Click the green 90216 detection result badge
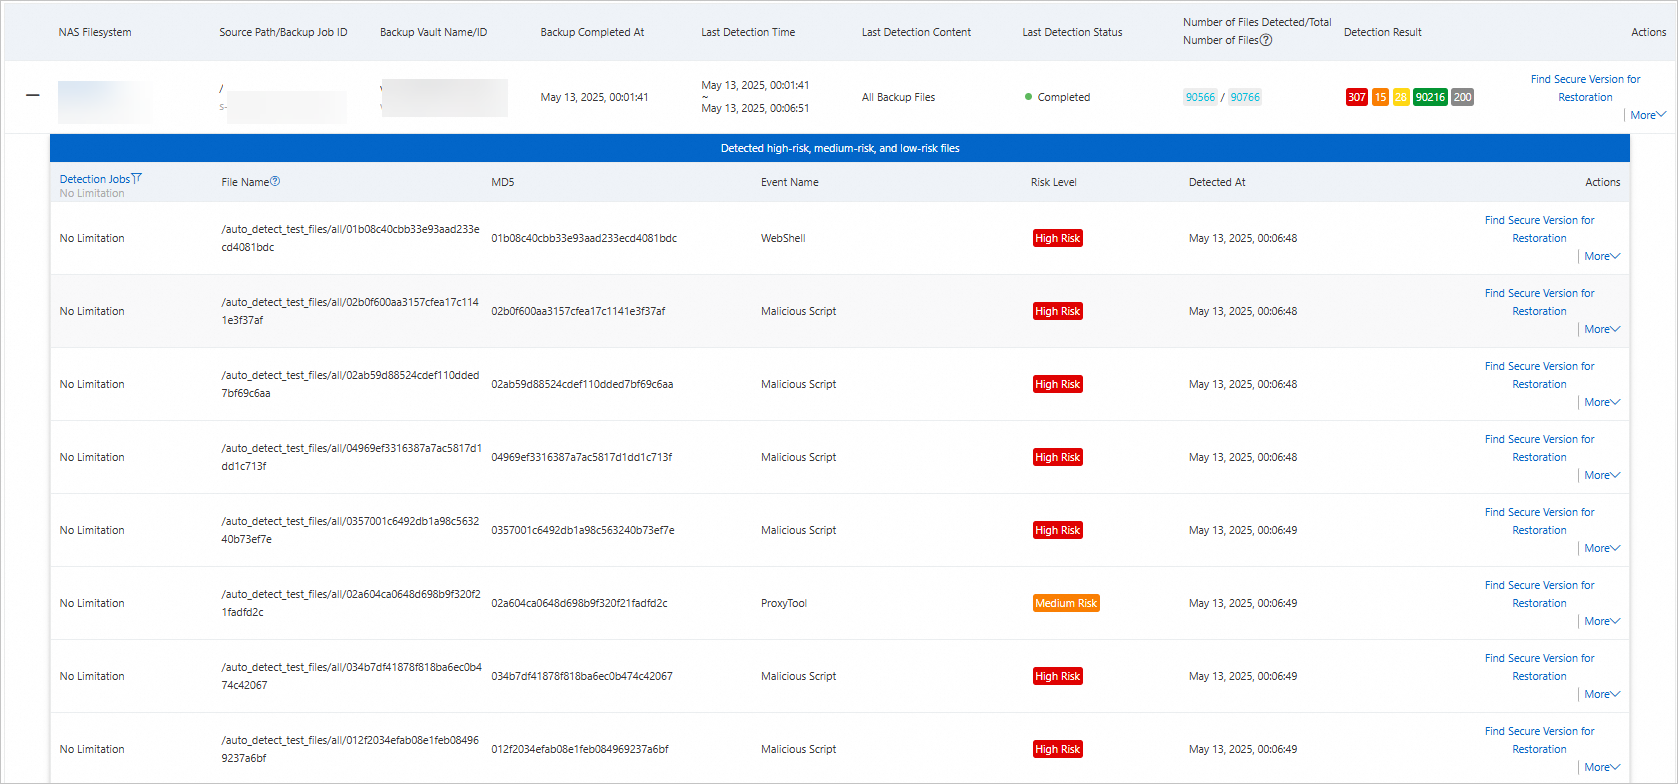 coord(1430,97)
